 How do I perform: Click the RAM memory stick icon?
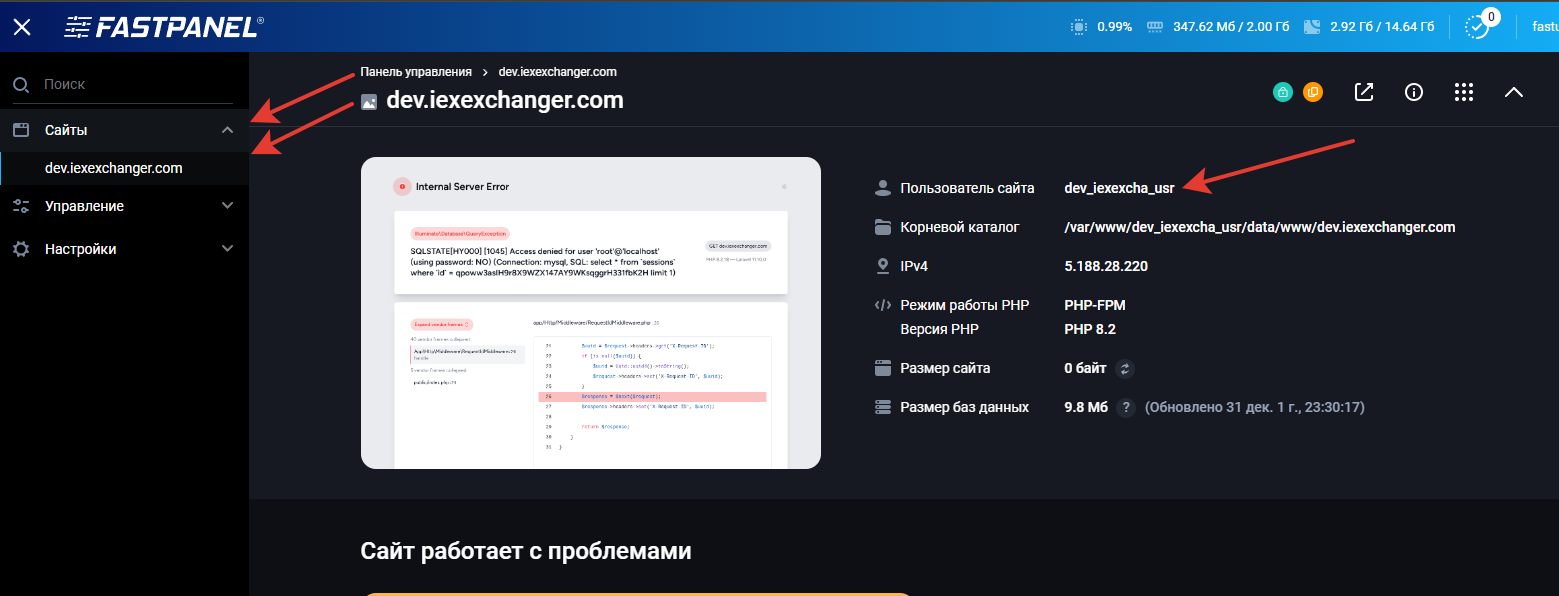[x=1155, y=27]
